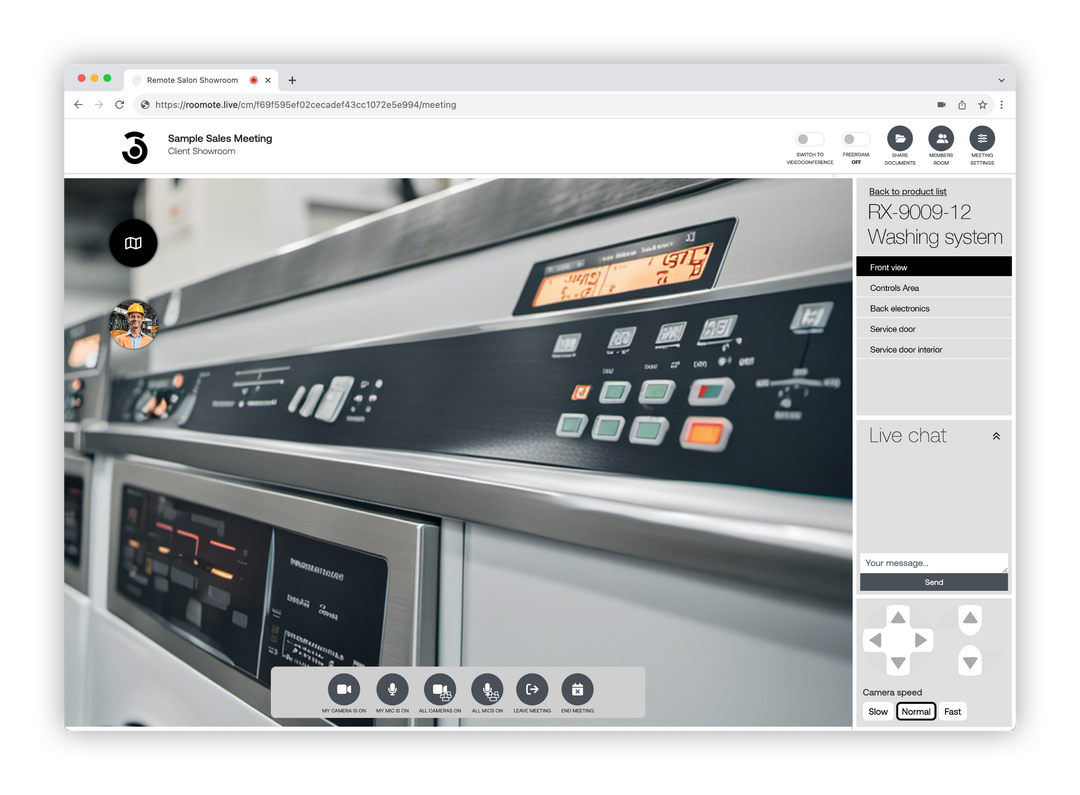Pan the camera to the right
Screen dimensions: 1080x795
point(922,640)
